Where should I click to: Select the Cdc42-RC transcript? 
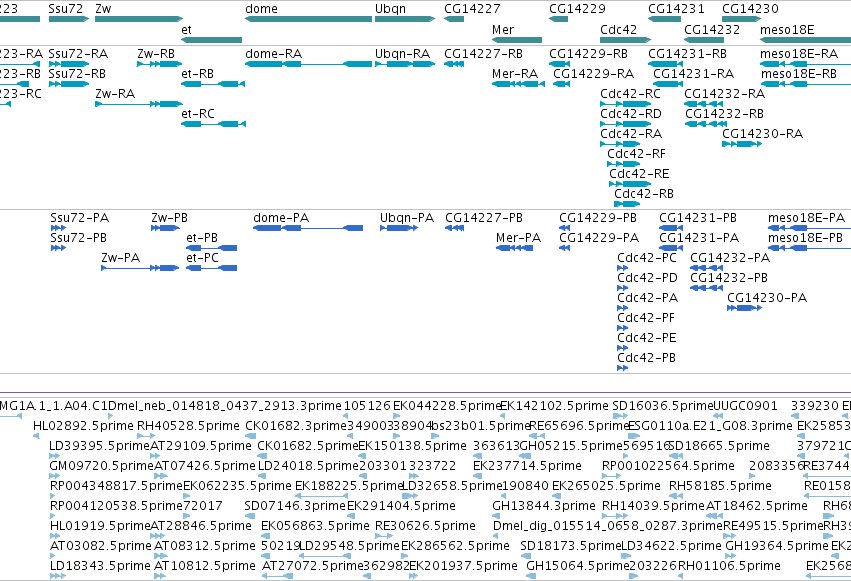click(x=626, y=104)
